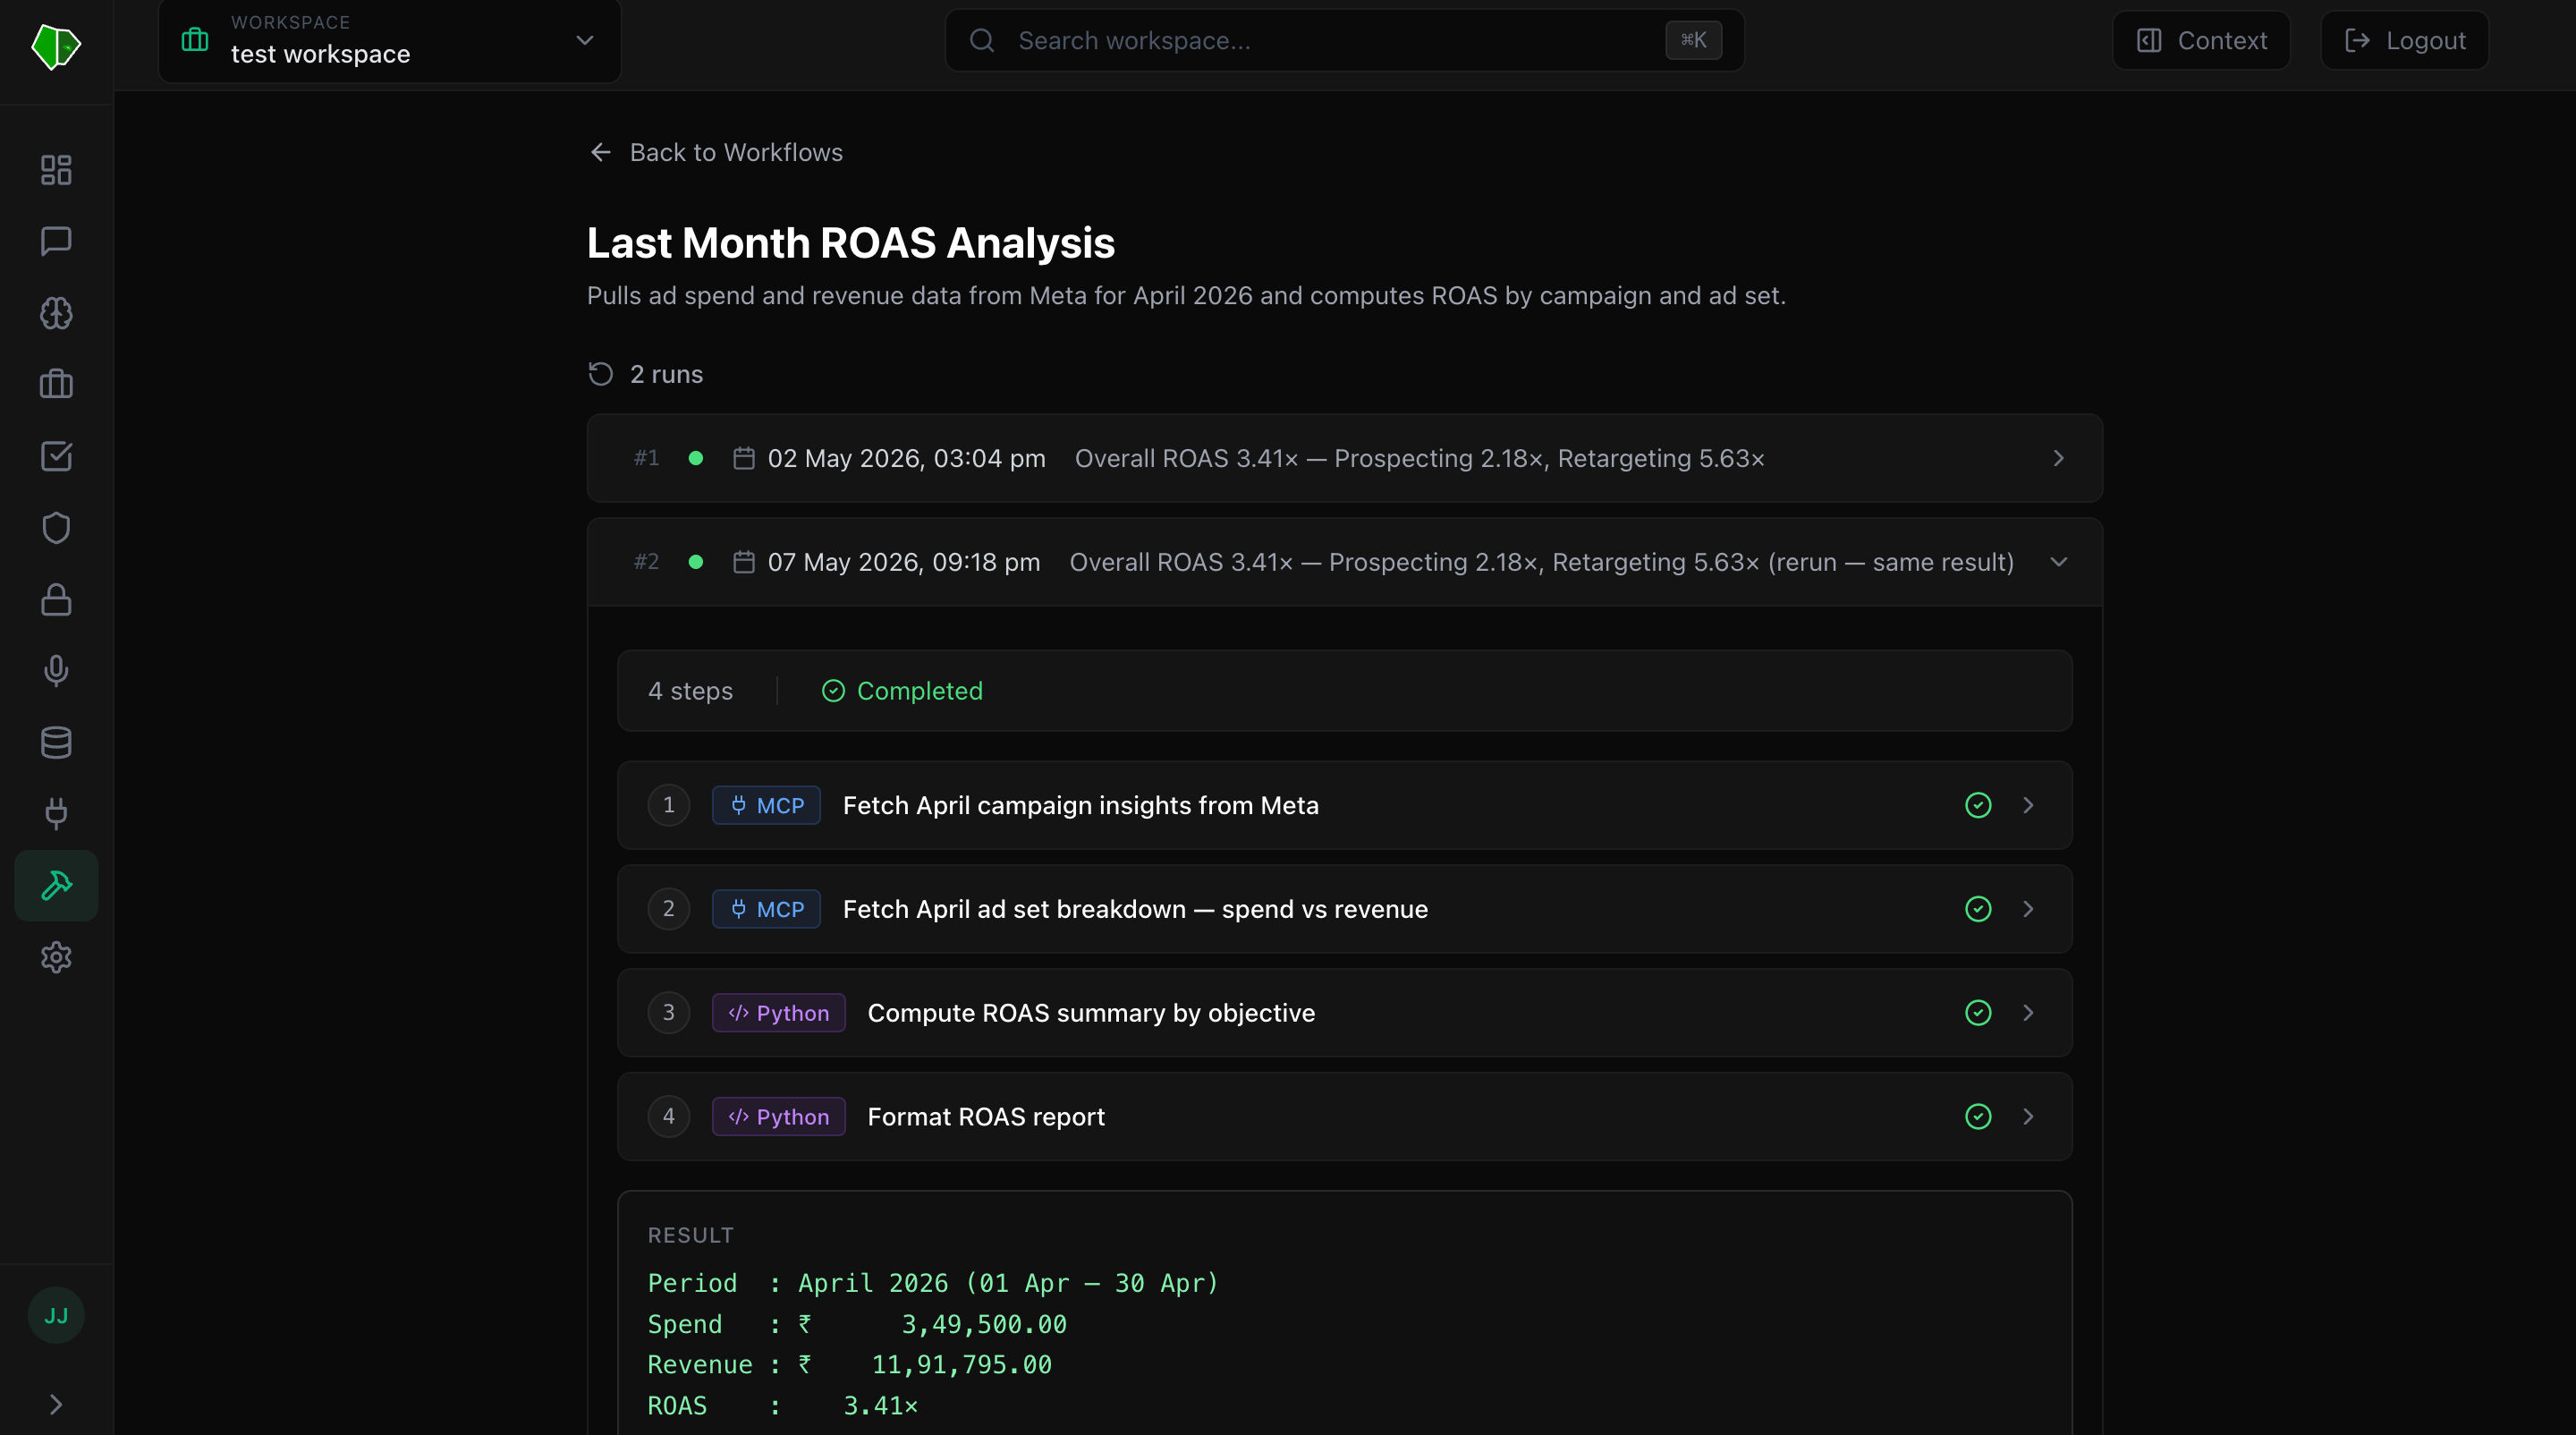Expand step 4 Format ROAS report chevron
Screen dimensions: 2576x1435
click(x=2028, y=1117)
